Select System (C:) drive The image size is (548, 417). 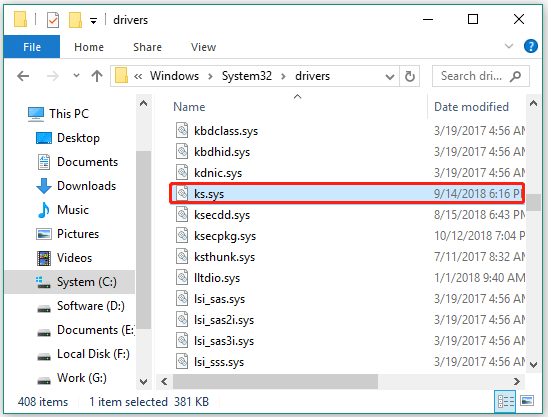70,282
